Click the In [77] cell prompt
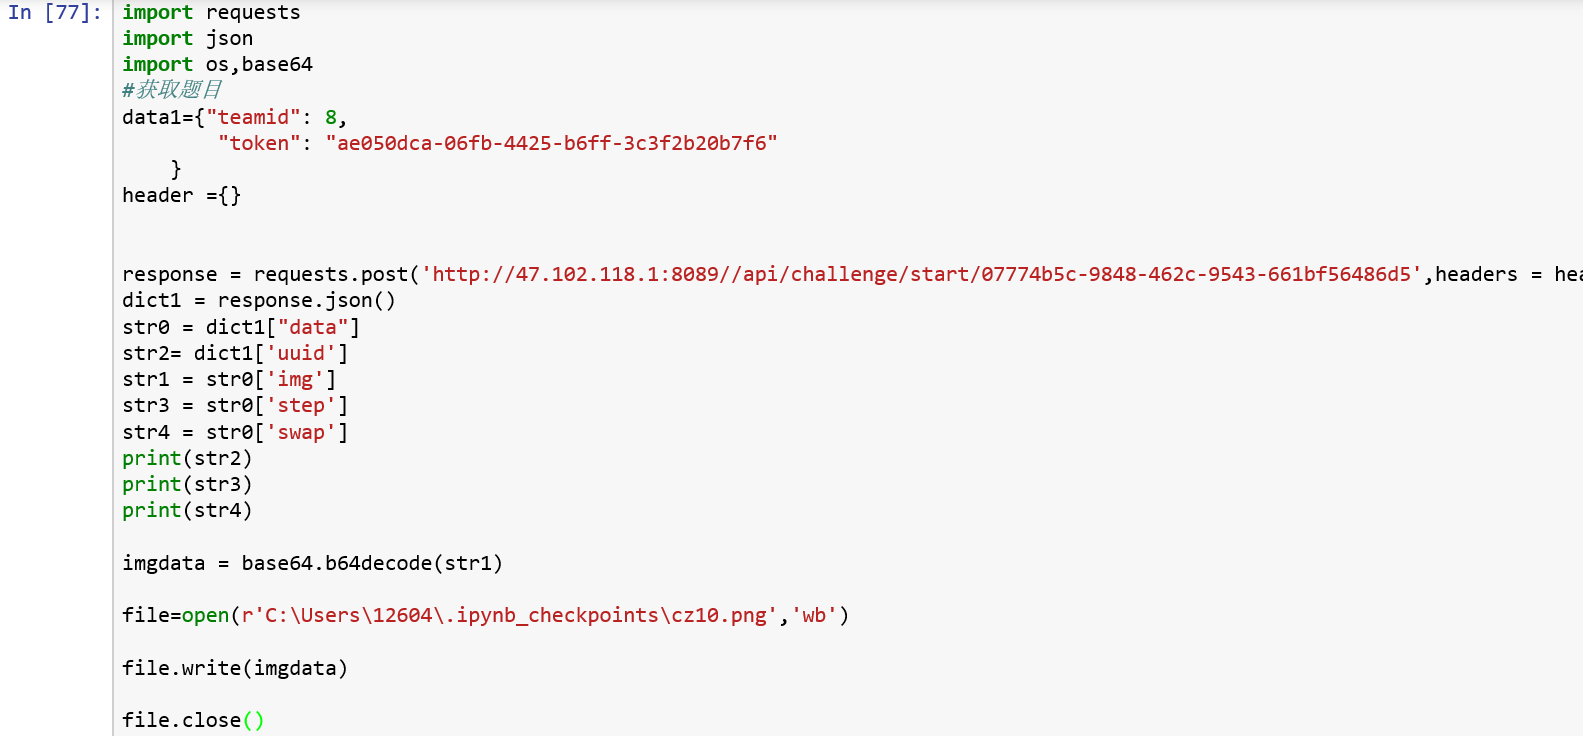This screenshot has height=736, width=1583. click(x=54, y=13)
